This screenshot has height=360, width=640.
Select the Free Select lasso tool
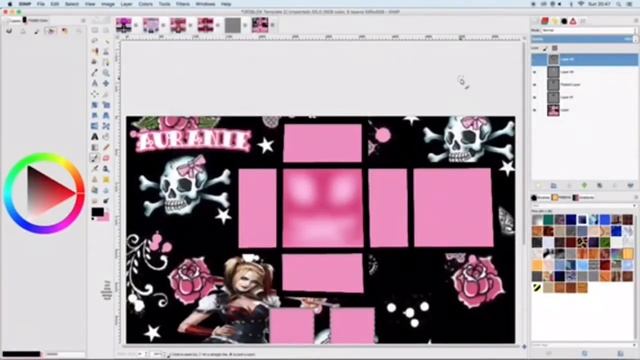click(95, 41)
